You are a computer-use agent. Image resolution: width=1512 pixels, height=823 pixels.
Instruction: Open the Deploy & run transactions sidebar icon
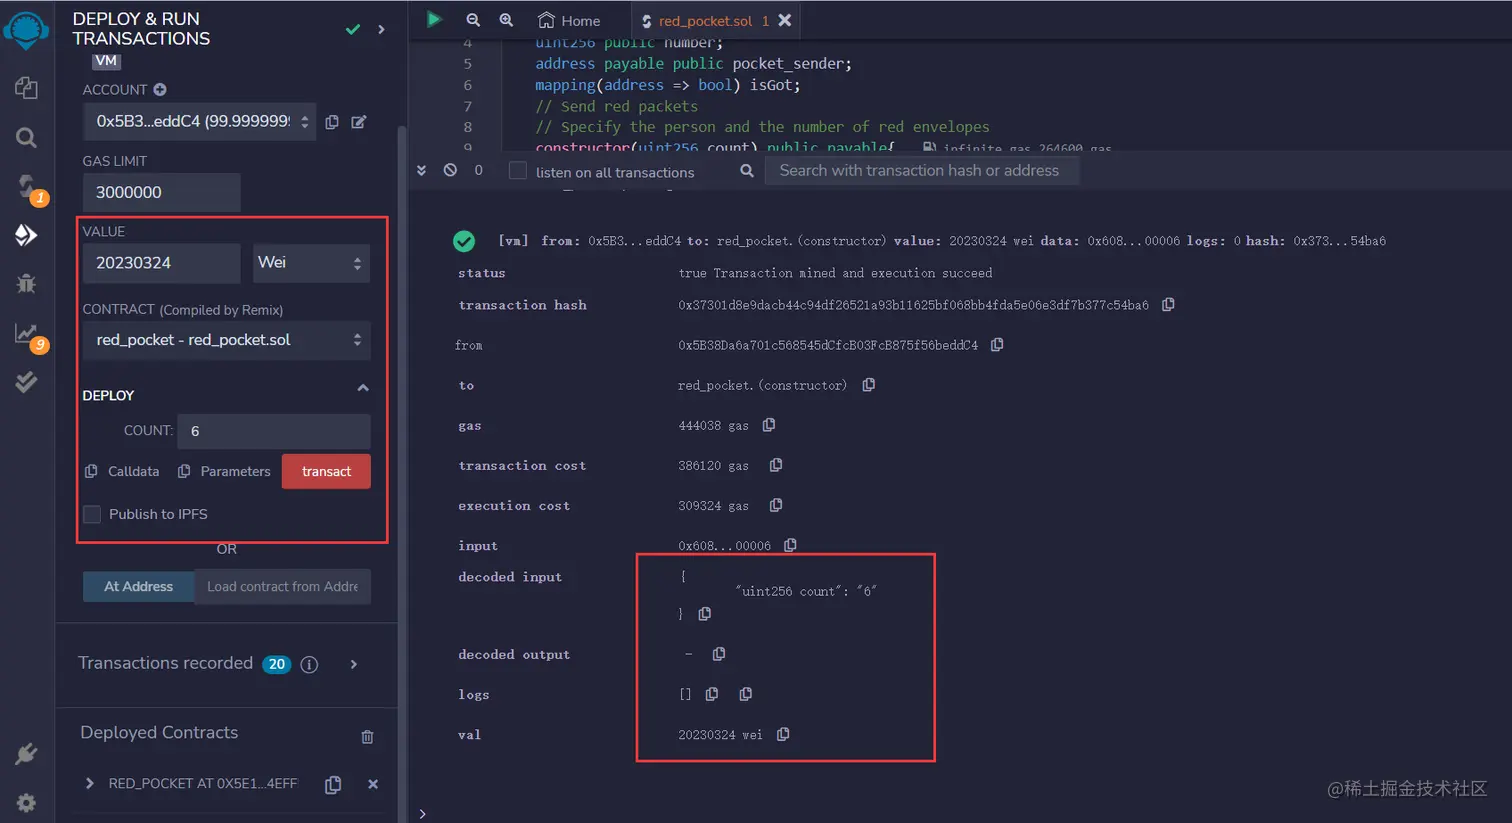[27, 235]
